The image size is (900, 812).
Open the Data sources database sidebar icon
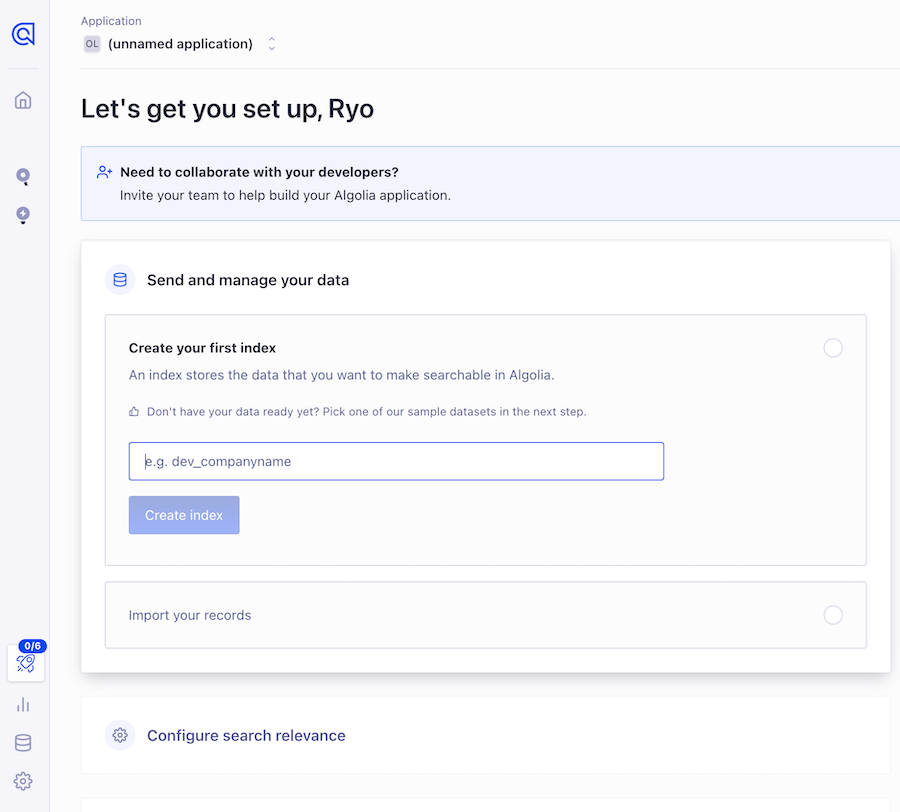23,743
